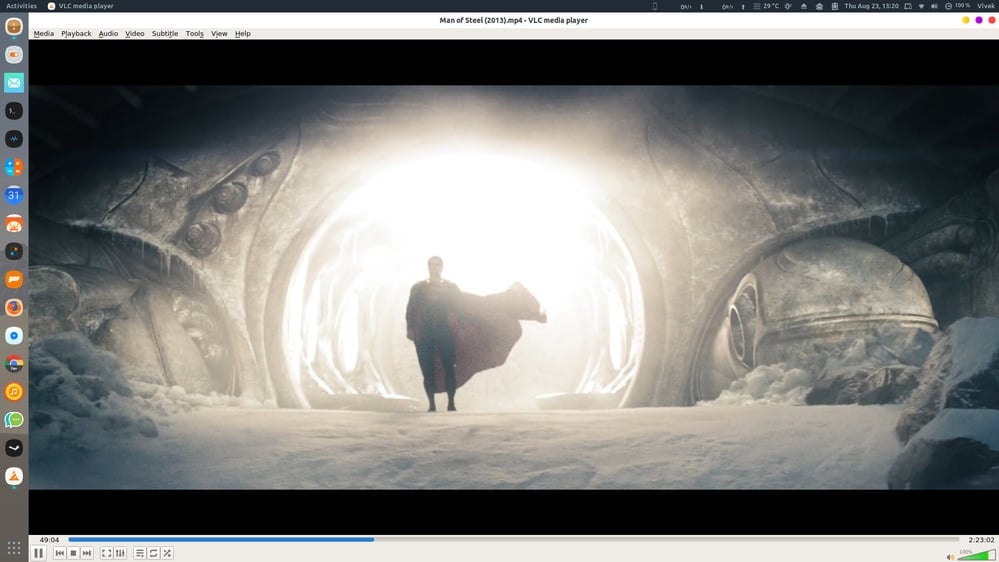Open Calendar app showing 31 in dock
The image size is (999, 562).
(14, 195)
